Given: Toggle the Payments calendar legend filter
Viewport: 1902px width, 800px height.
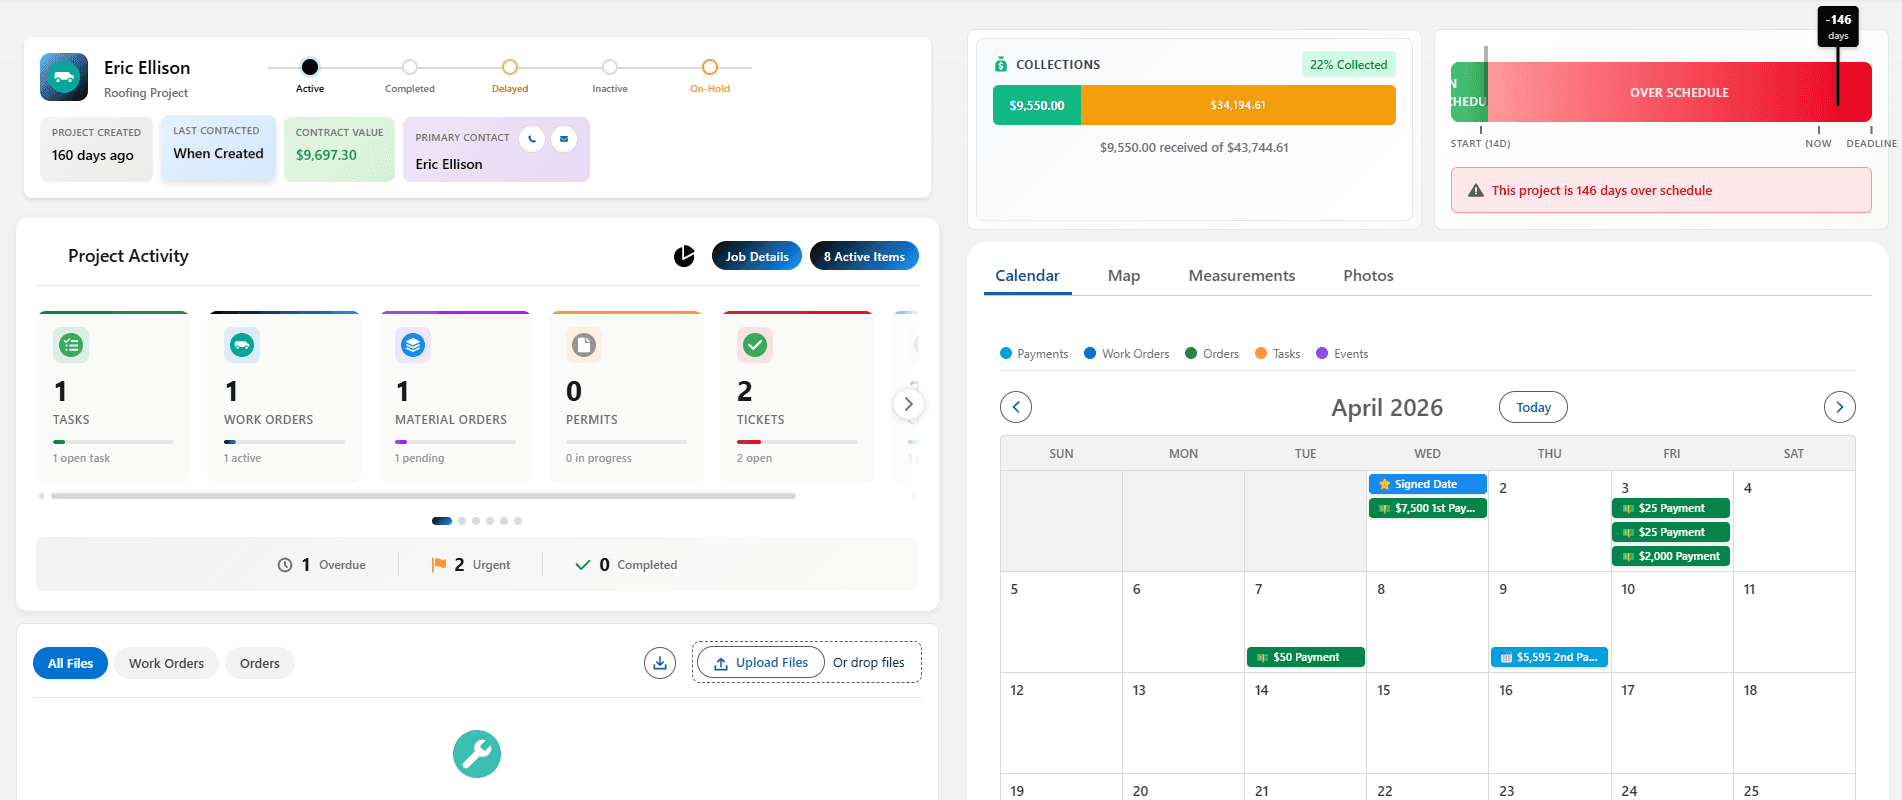Looking at the screenshot, I should (x=1034, y=354).
